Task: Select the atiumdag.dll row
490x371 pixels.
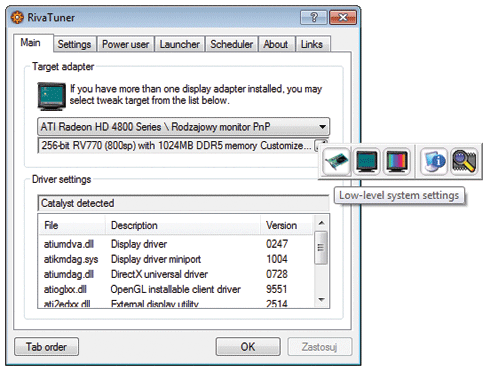Action: click(x=177, y=274)
